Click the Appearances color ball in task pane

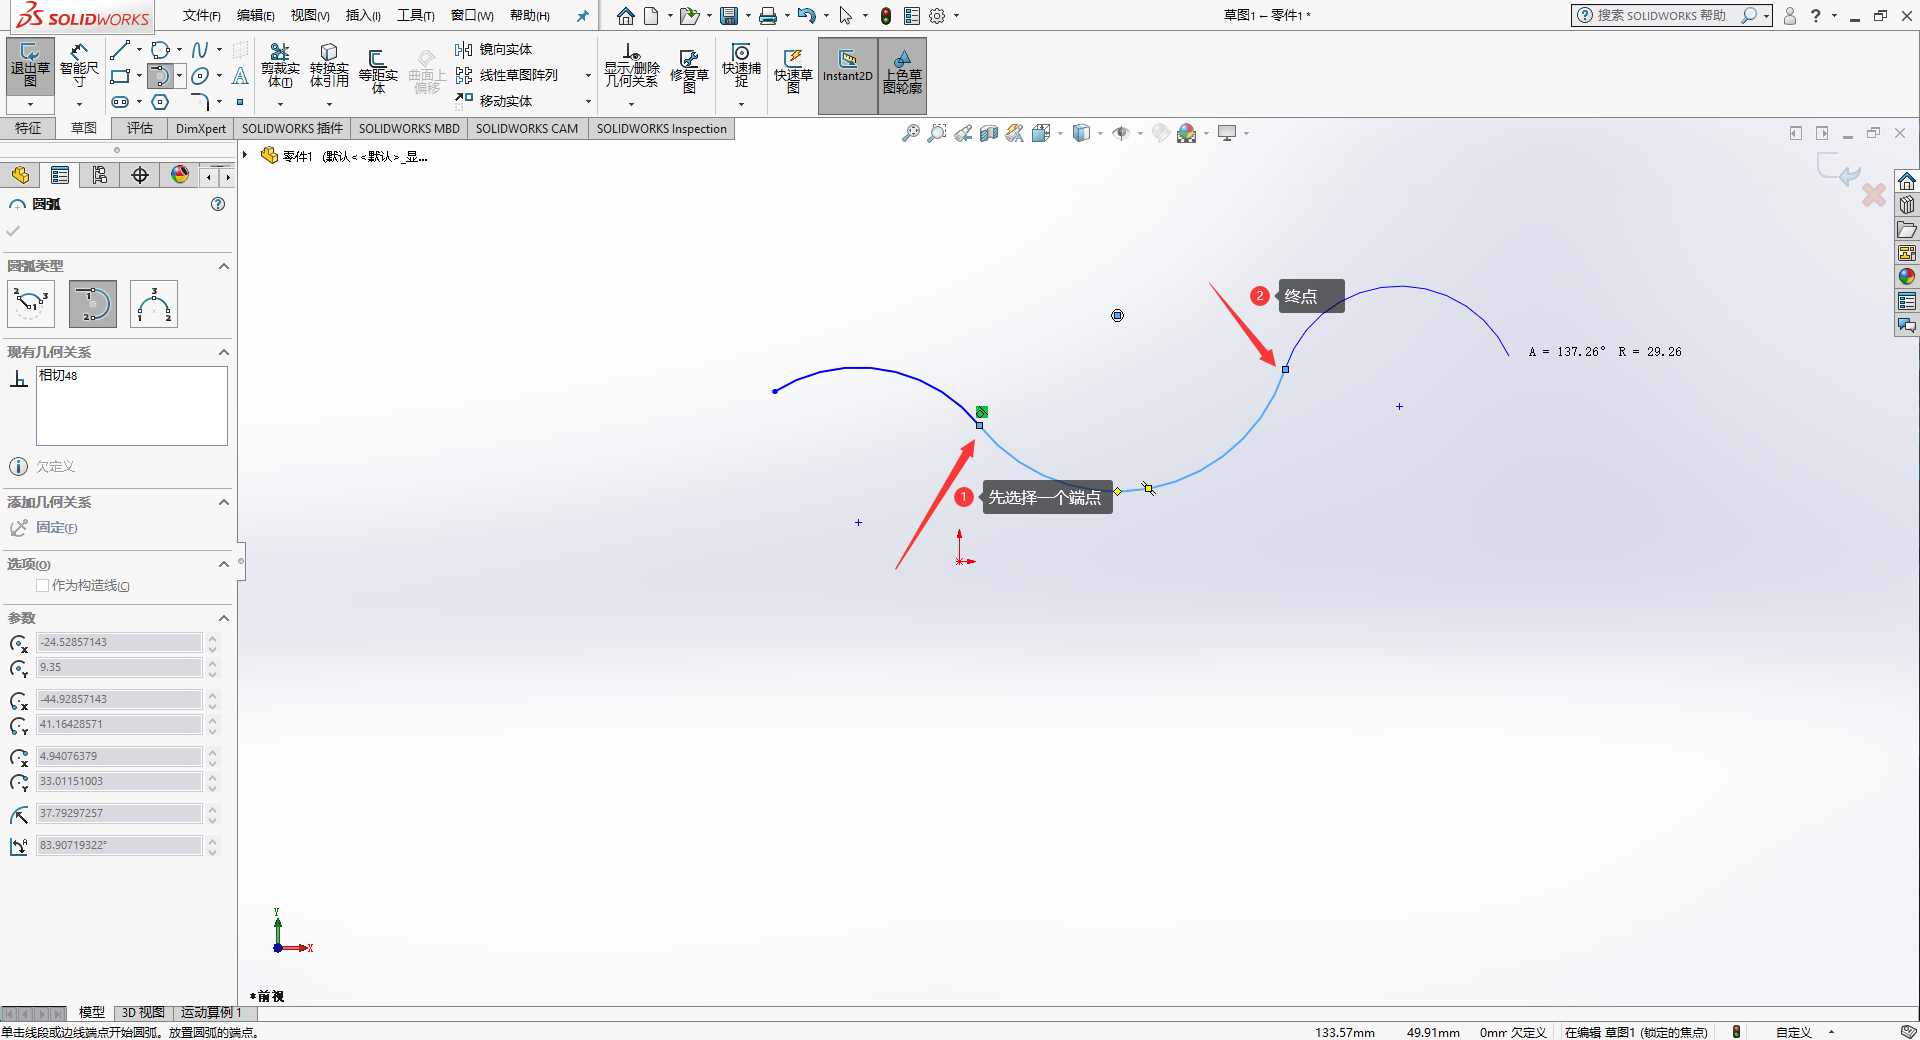click(x=1907, y=277)
